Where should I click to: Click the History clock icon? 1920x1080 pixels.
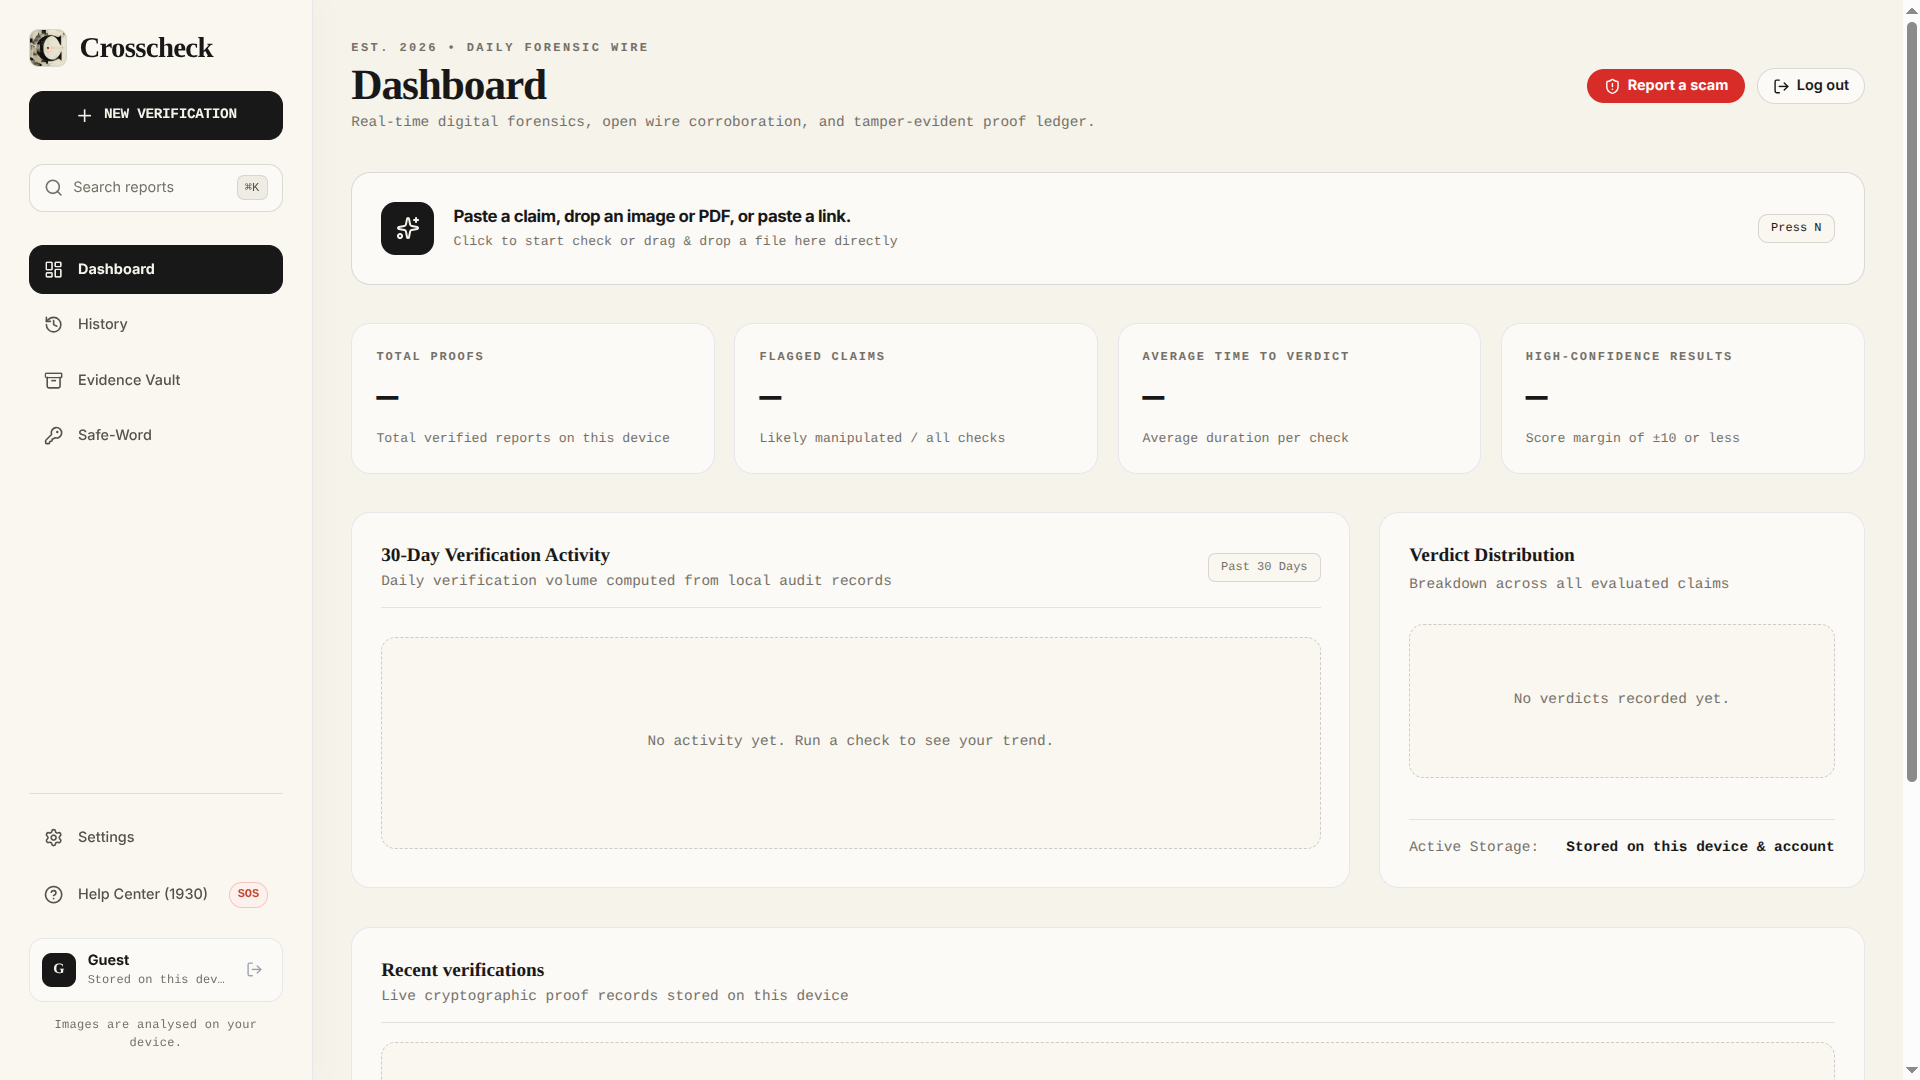pyautogui.click(x=54, y=325)
